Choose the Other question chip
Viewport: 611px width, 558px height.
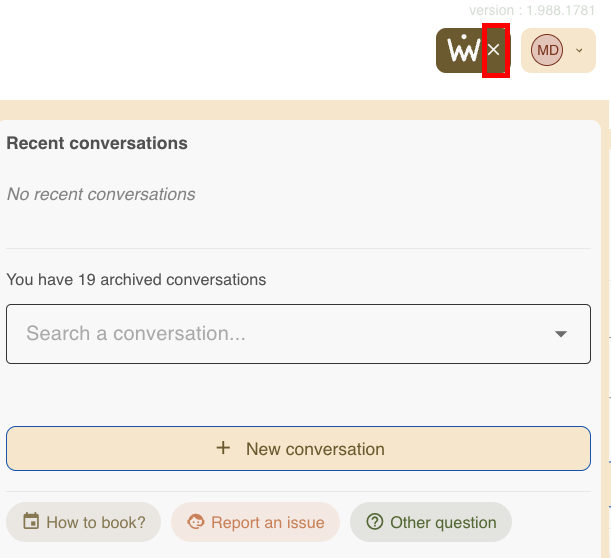(430, 522)
